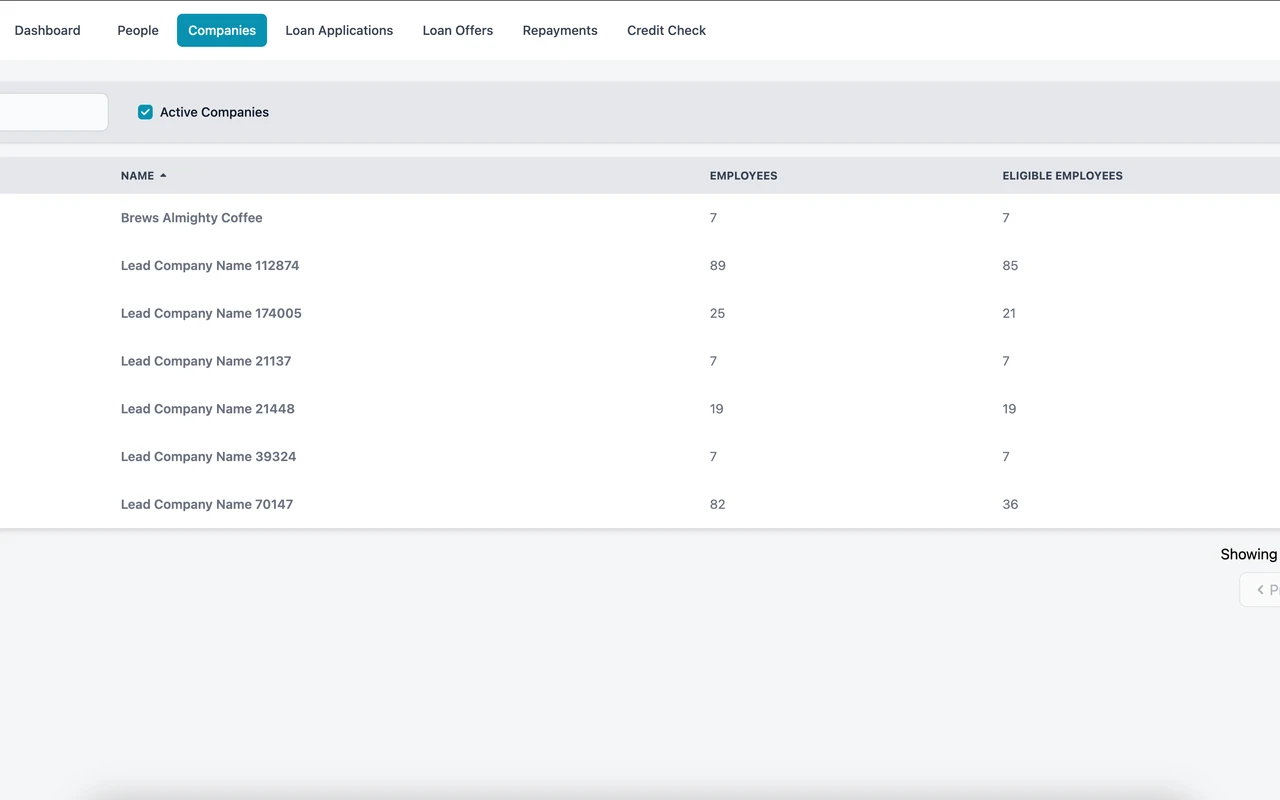Click employee count 89
Image resolution: width=1280 pixels, height=800 pixels.
718,266
